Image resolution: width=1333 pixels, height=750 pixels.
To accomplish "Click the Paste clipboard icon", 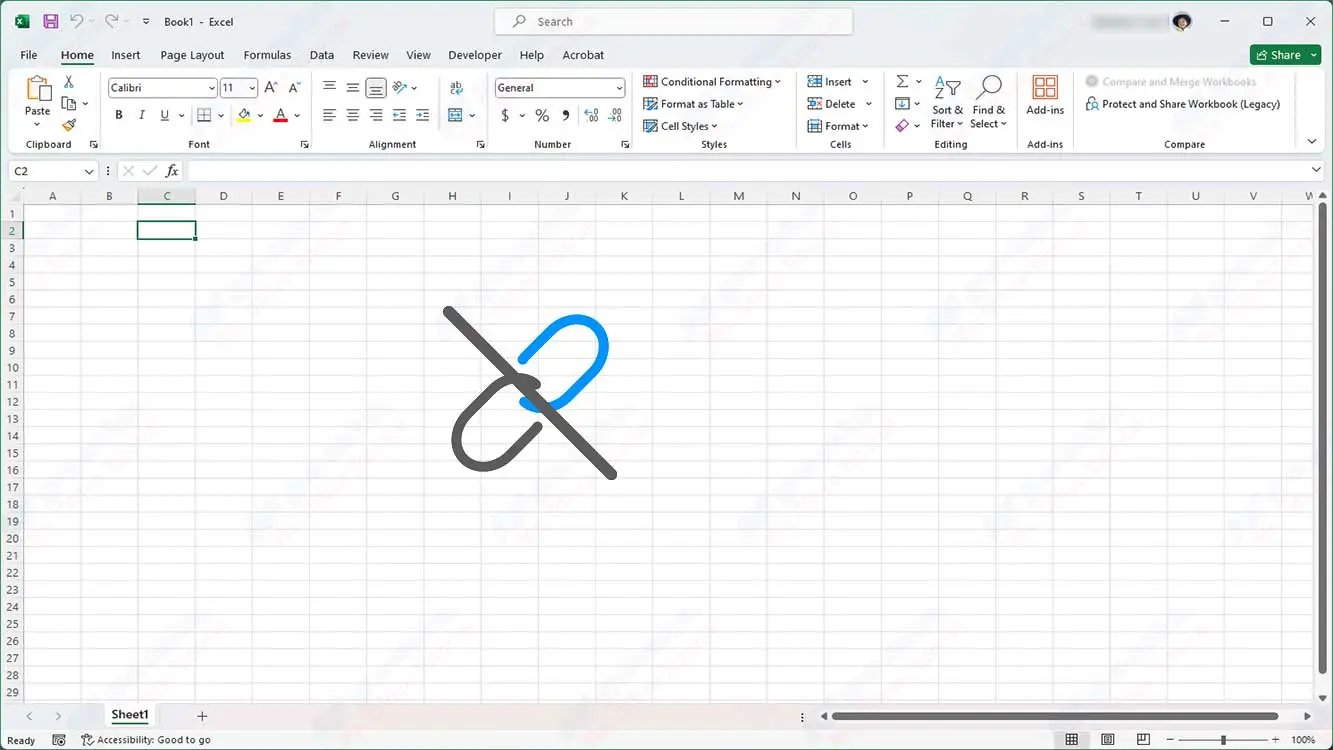I will [38, 90].
